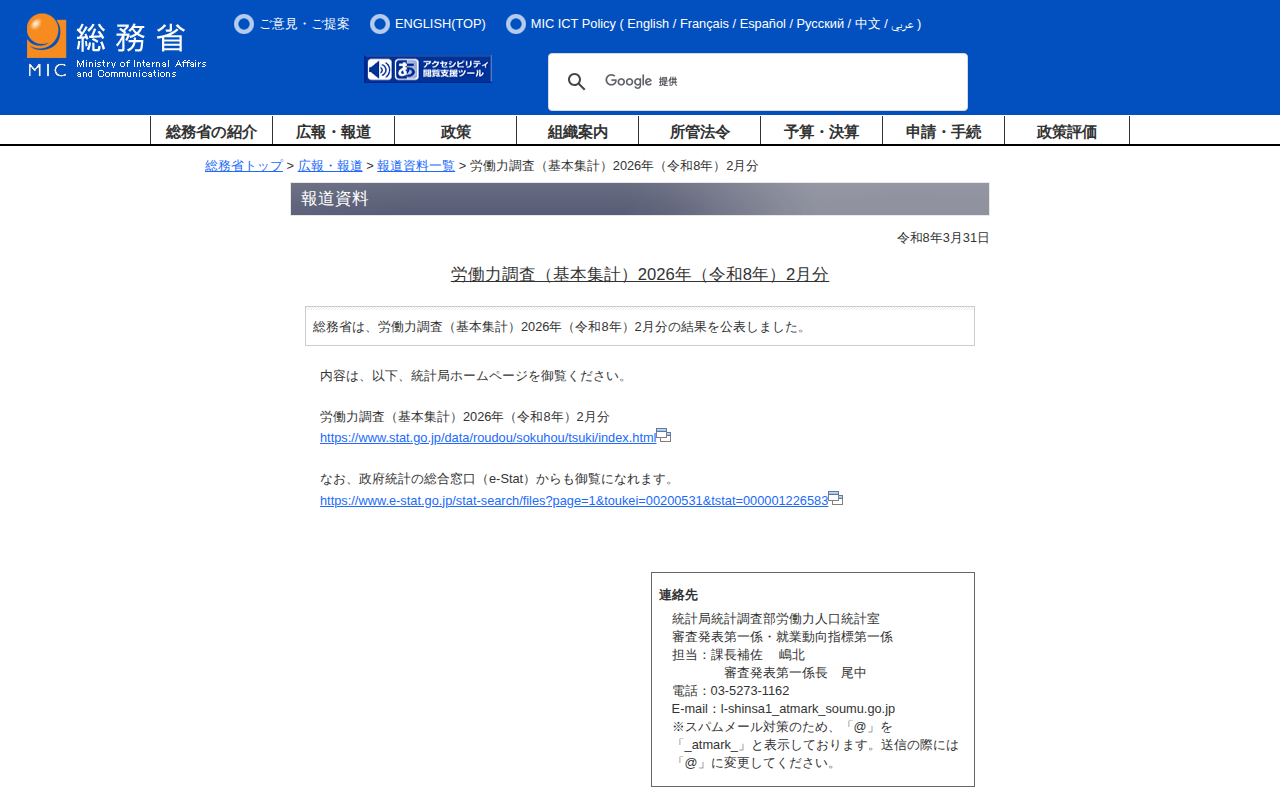The width and height of the screenshot is (1280, 800).
Task: Click the external link icon after e-stat URL
Action: tap(835, 499)
